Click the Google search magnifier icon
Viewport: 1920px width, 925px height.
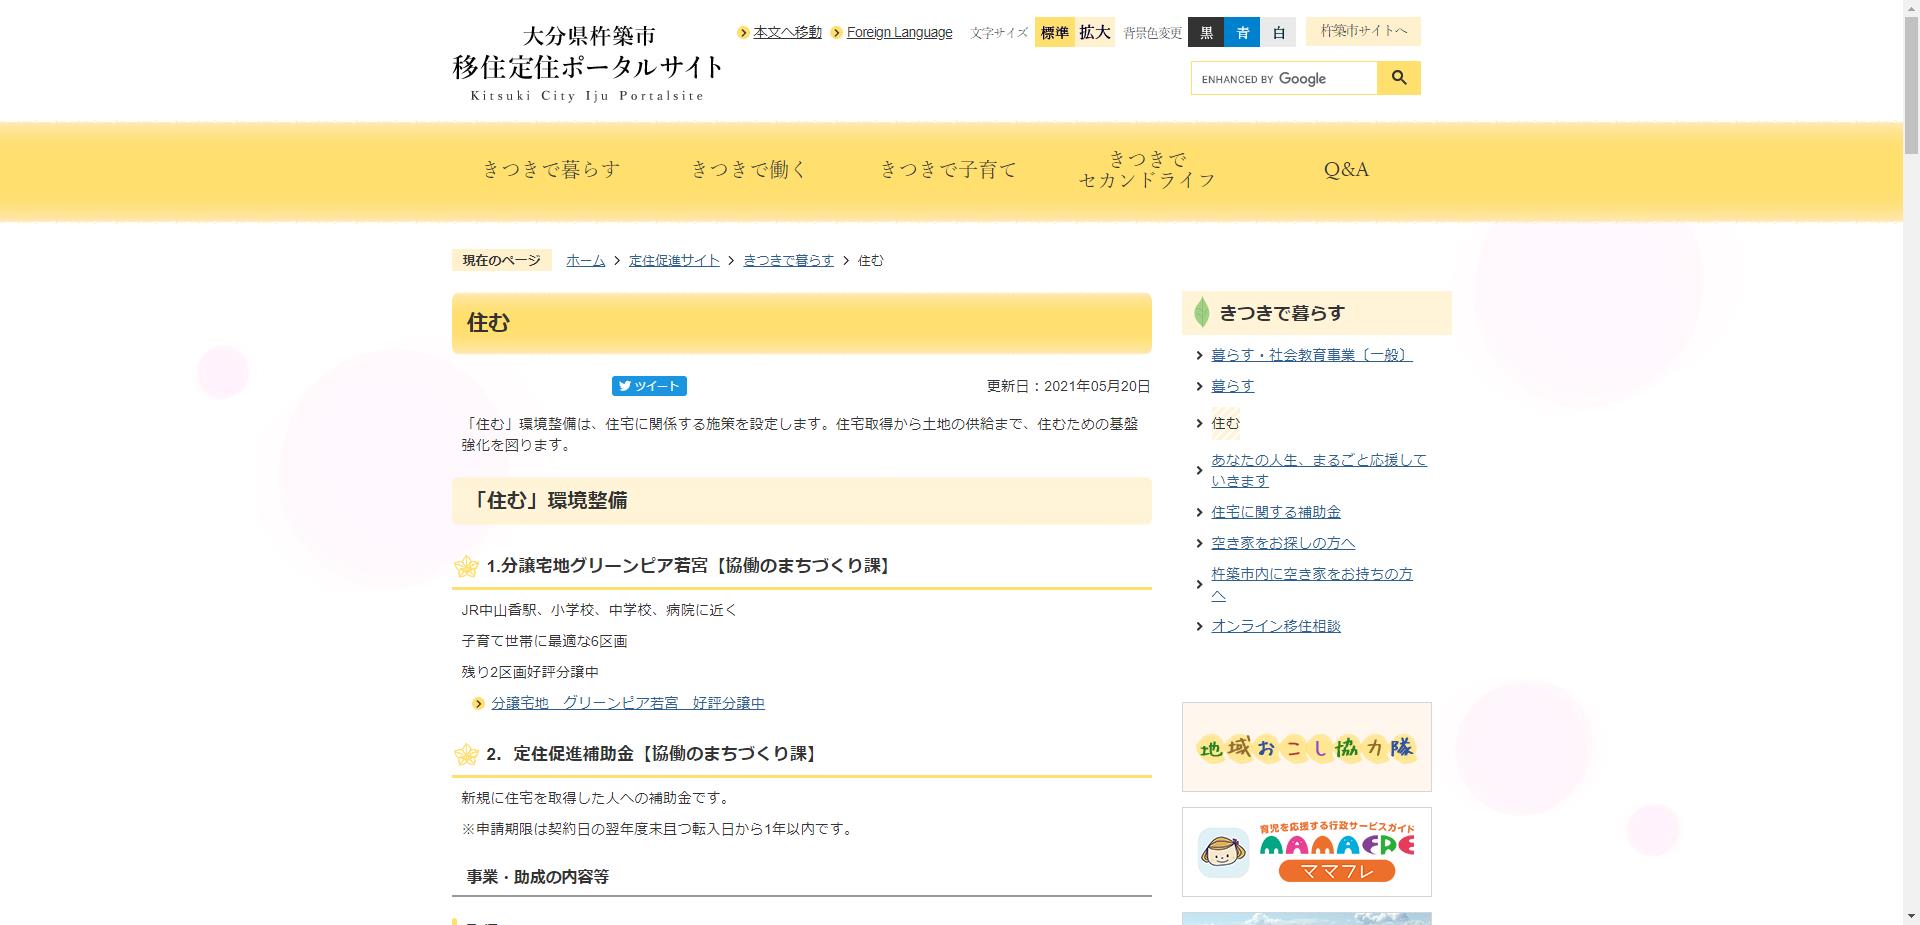[x=1398, y=77]
